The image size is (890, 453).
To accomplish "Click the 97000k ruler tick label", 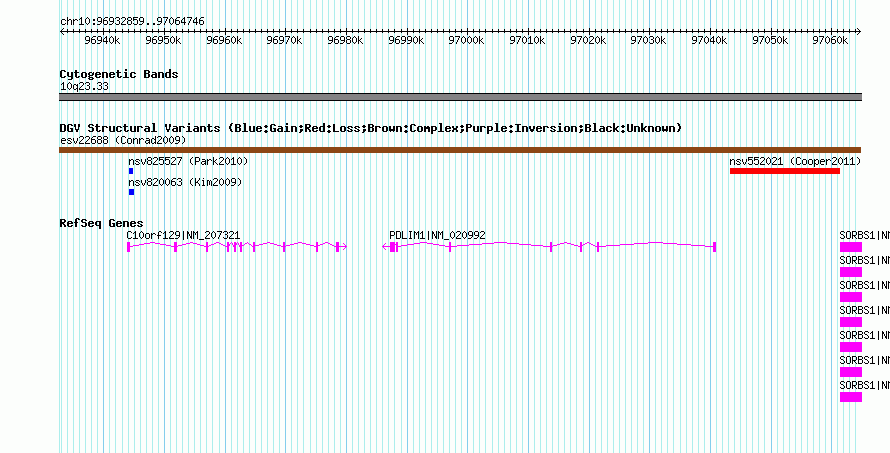I will pos(467,41).
